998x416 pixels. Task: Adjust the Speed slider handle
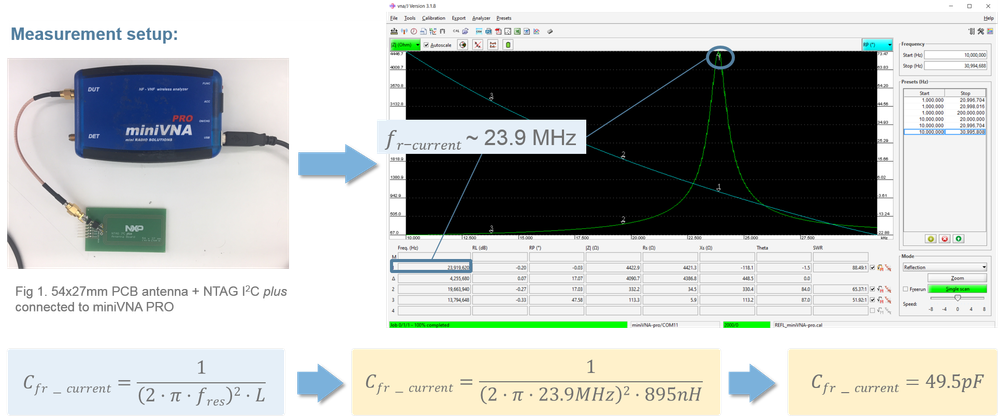(x=957, y=298)
